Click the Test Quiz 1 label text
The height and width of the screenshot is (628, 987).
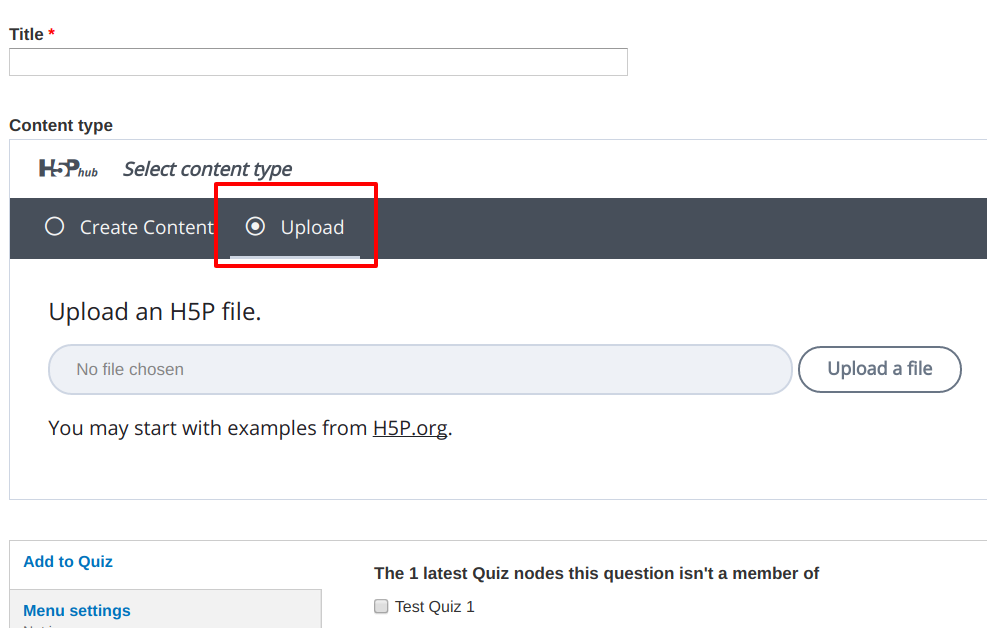[x=434, y=607]
